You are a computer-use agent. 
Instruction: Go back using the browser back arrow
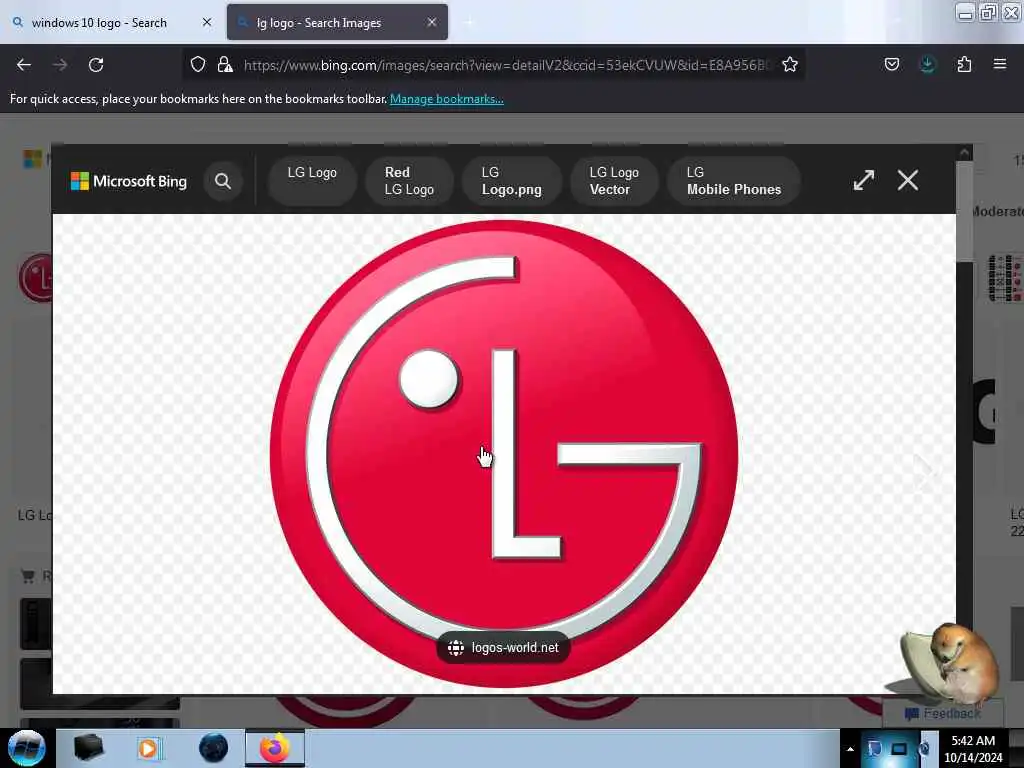(24, 65)
